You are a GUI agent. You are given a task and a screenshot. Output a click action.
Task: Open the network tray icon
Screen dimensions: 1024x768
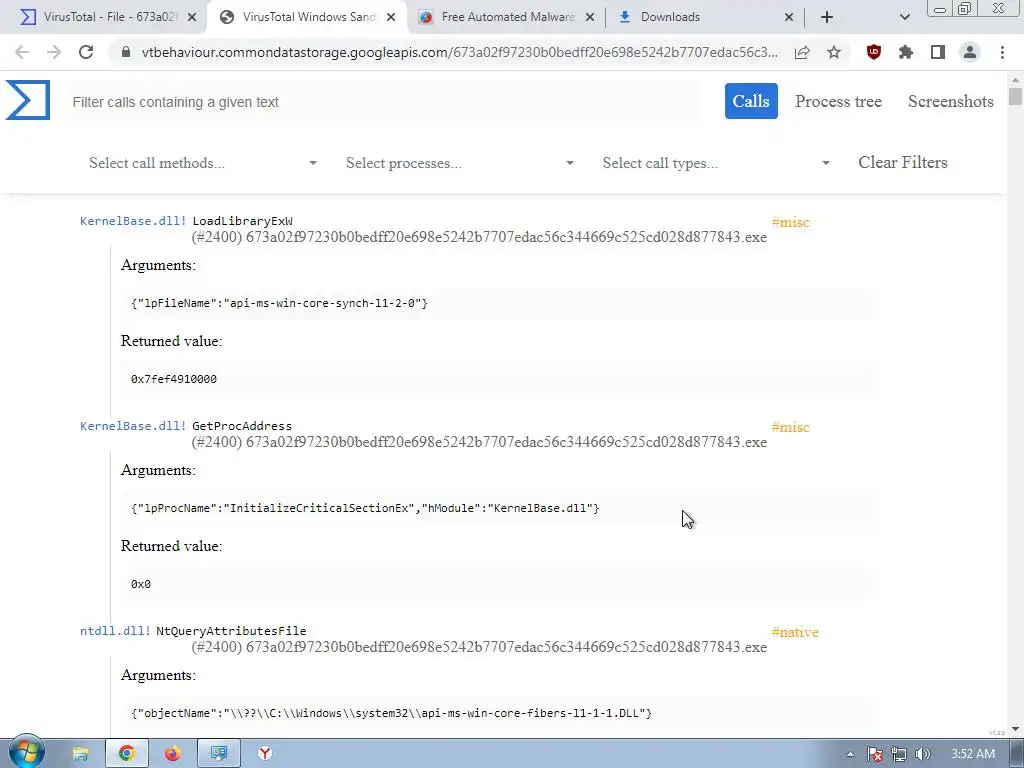tap(899, 754)
